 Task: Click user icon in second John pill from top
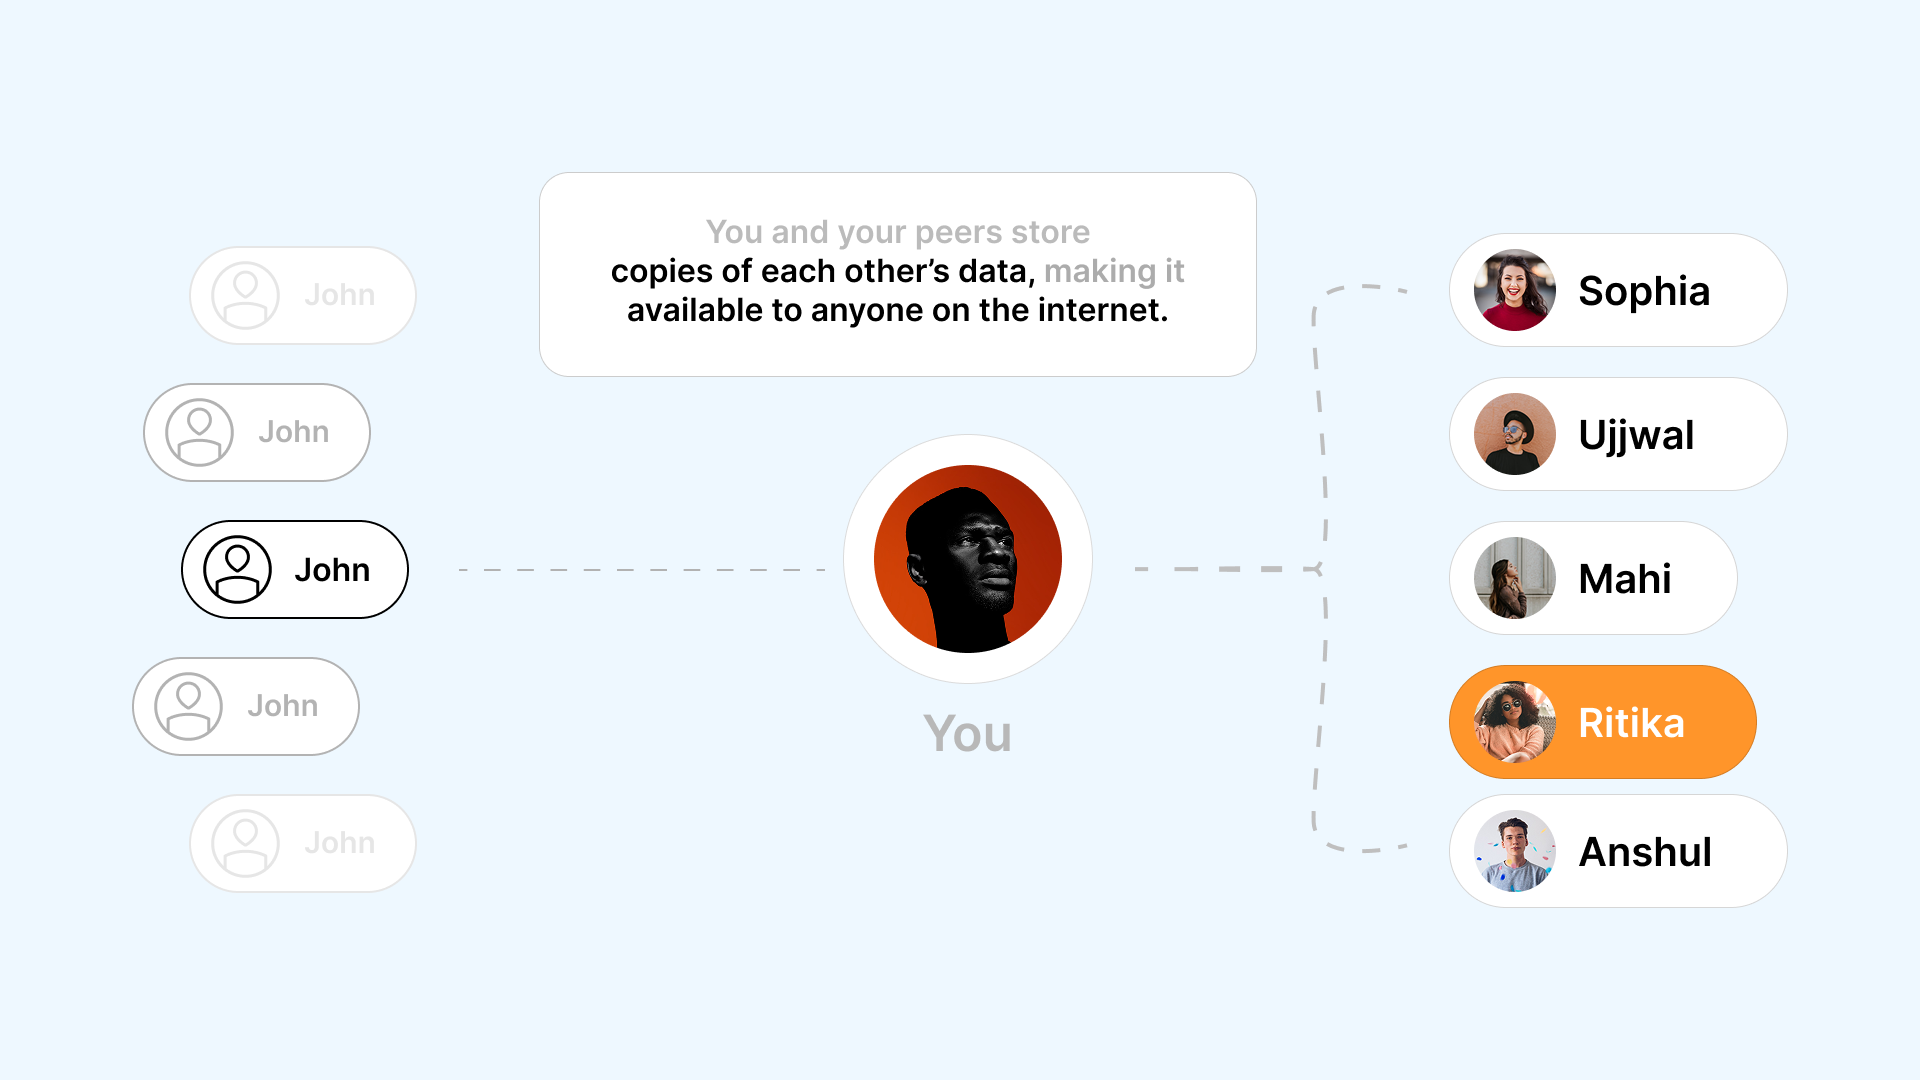point(199,433)
